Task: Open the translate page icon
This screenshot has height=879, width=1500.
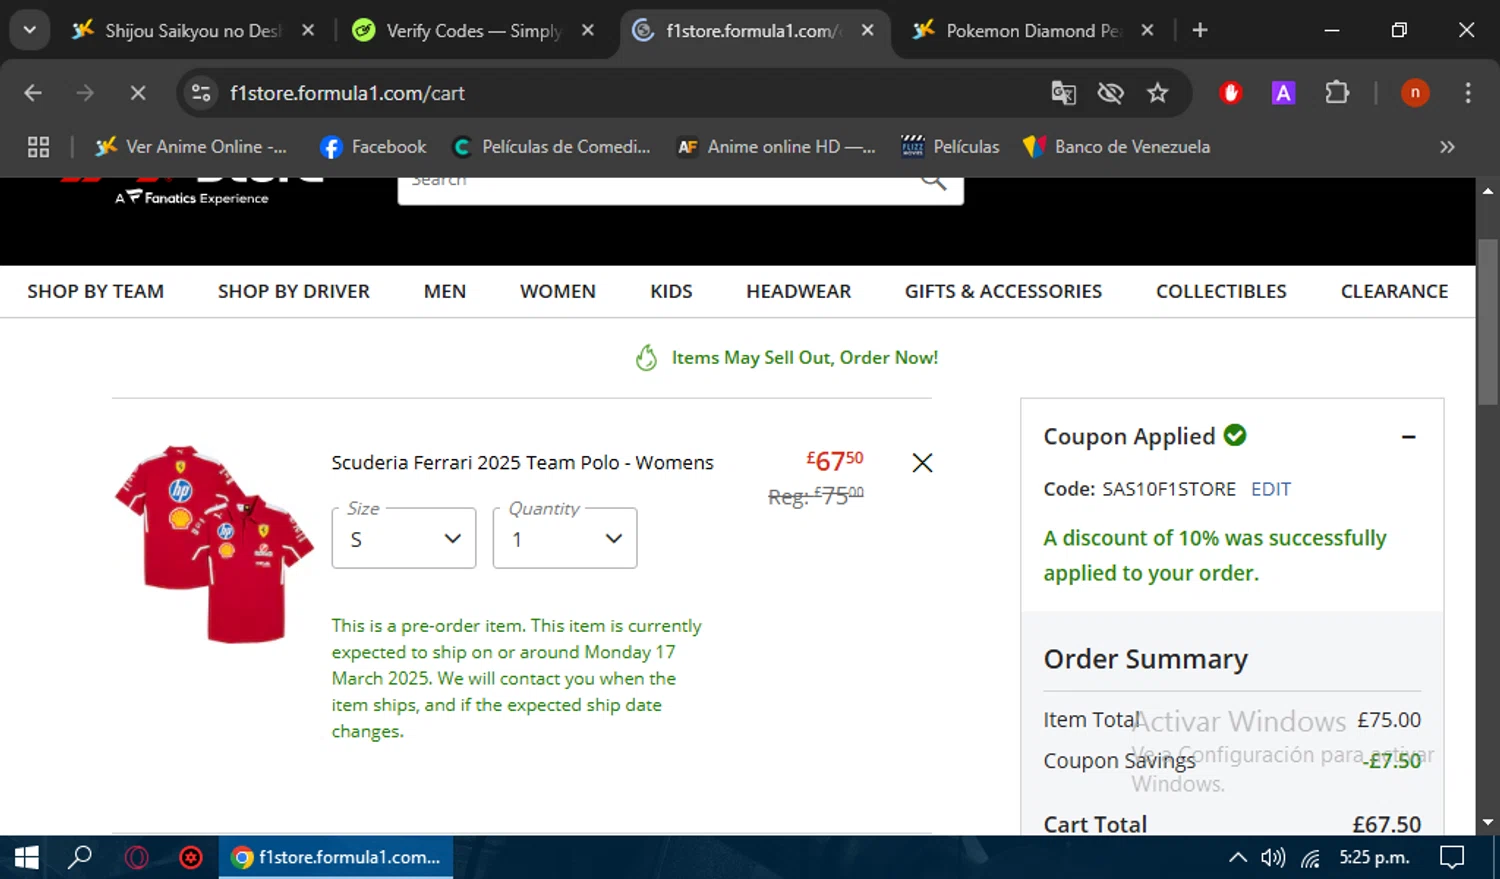Action: click(x=1063, y=93)
